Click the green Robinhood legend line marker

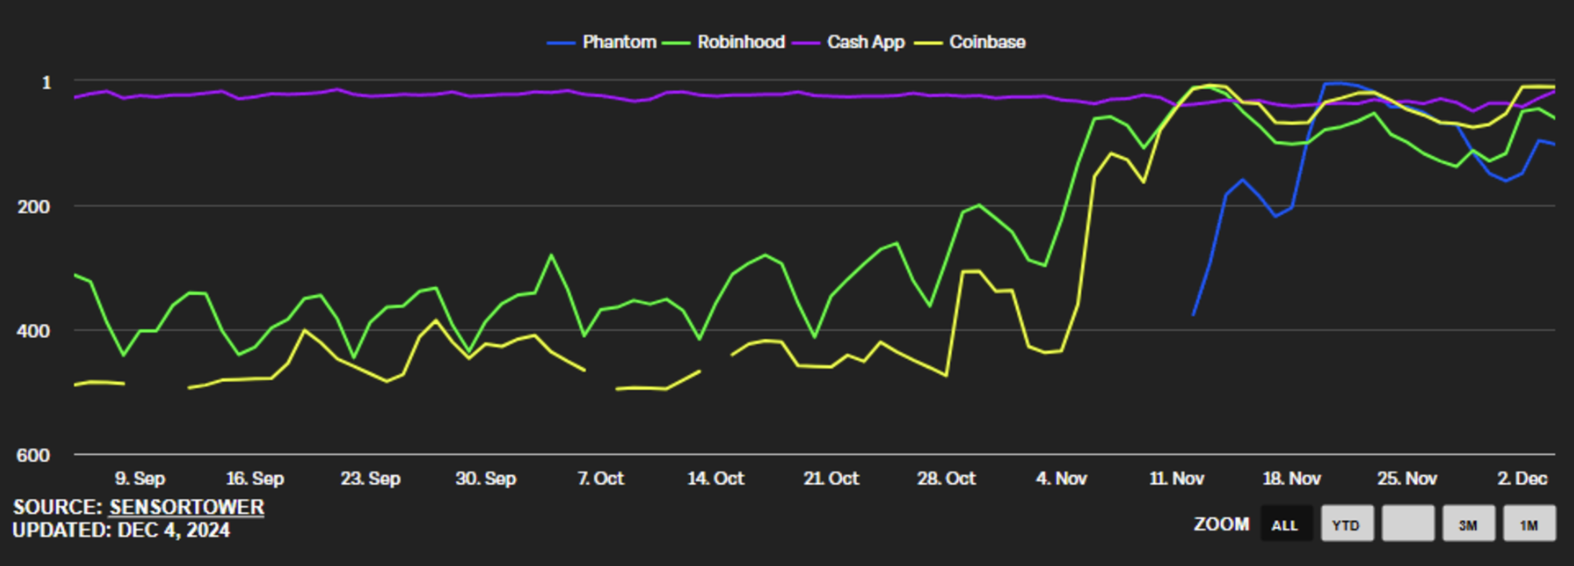(x=676, y=43)
